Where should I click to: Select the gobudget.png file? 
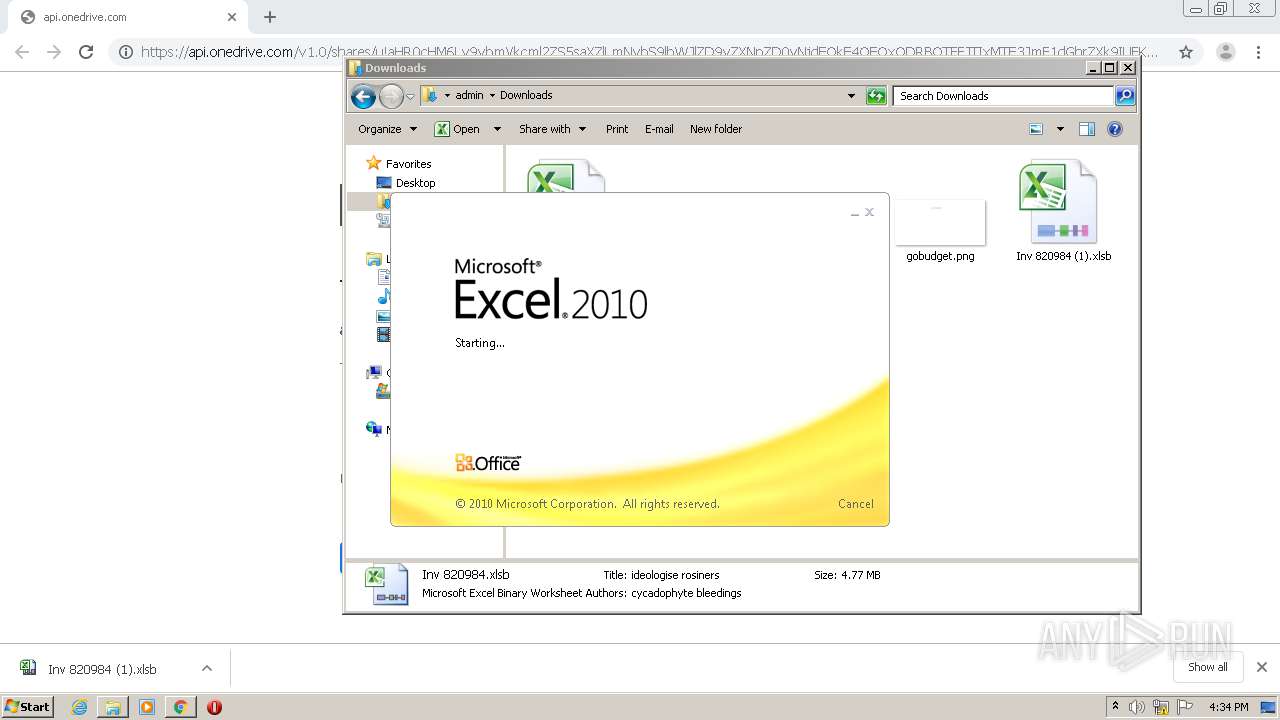940,231
